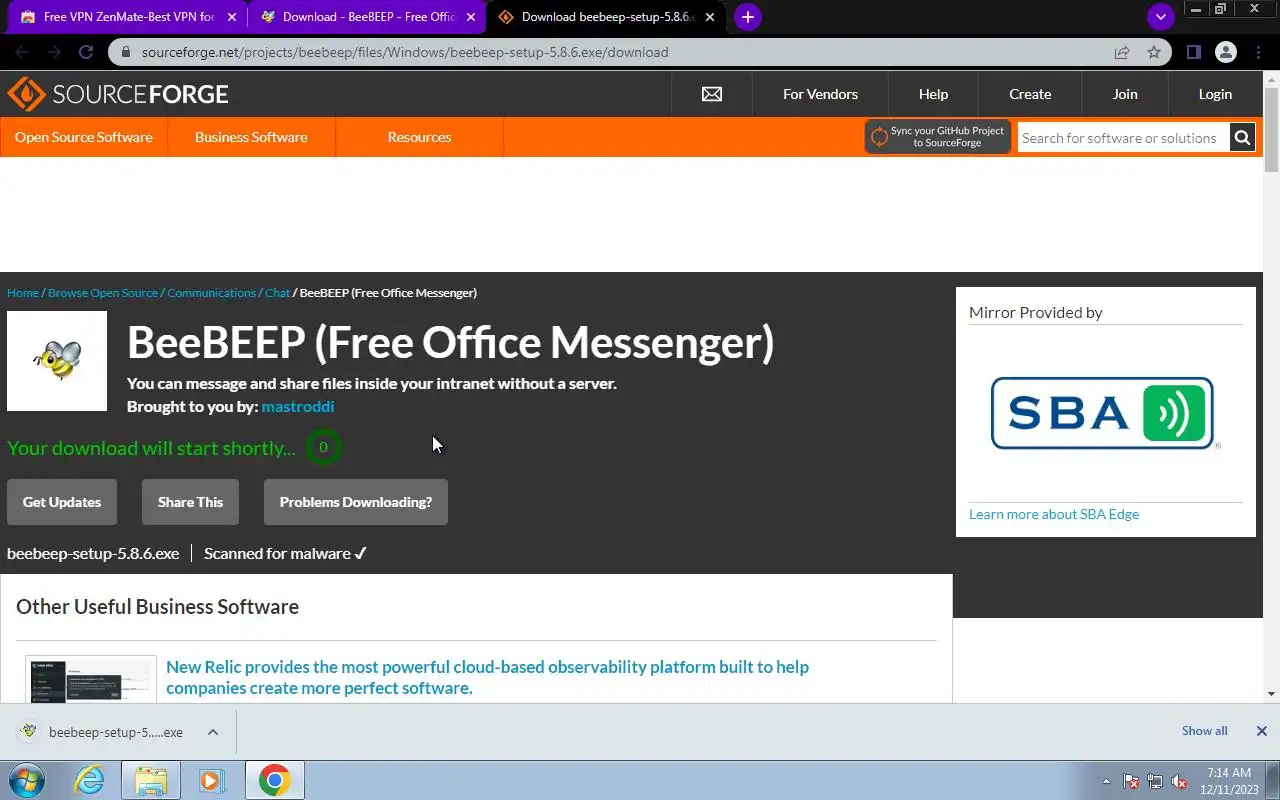Click Learn more about SBA Edge
Image resolution: width=1280 pixels, height=800 pixels.
[1054, 514]
